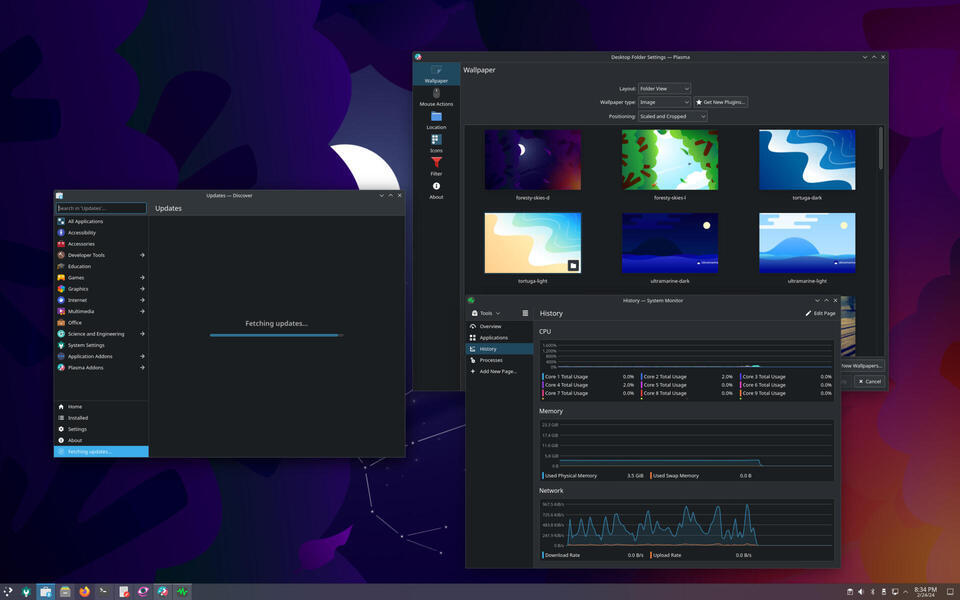Switch to Processes page in System Monitor
The image size is (960, 600).
[x=499, y=360]
